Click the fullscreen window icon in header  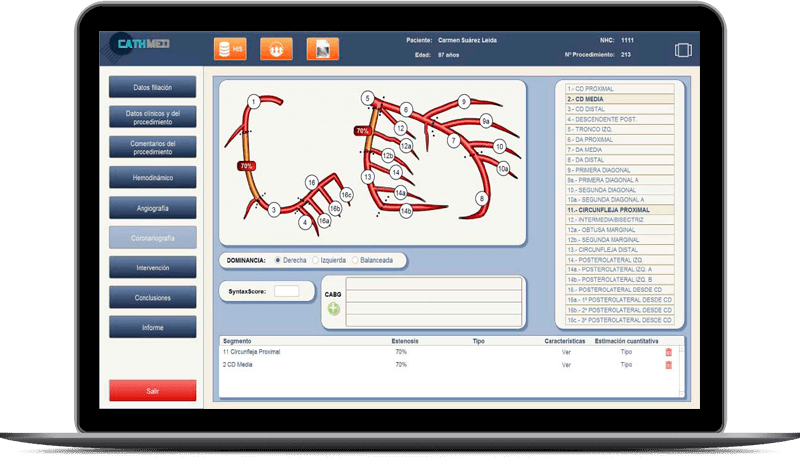tap(683, 49)
